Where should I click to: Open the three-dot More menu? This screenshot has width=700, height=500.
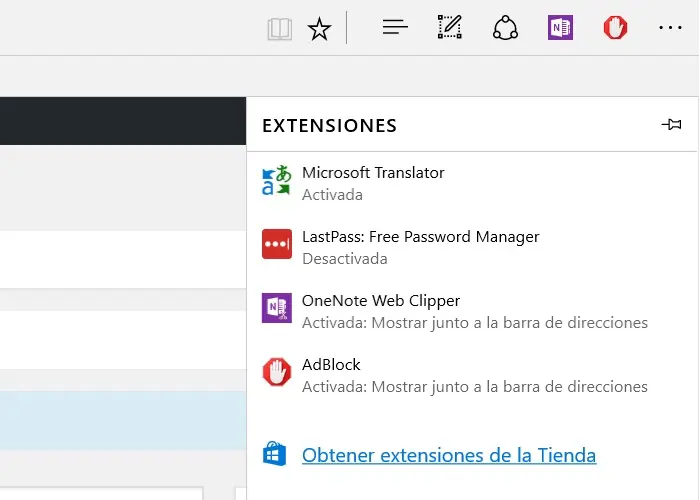pos(671,28)
